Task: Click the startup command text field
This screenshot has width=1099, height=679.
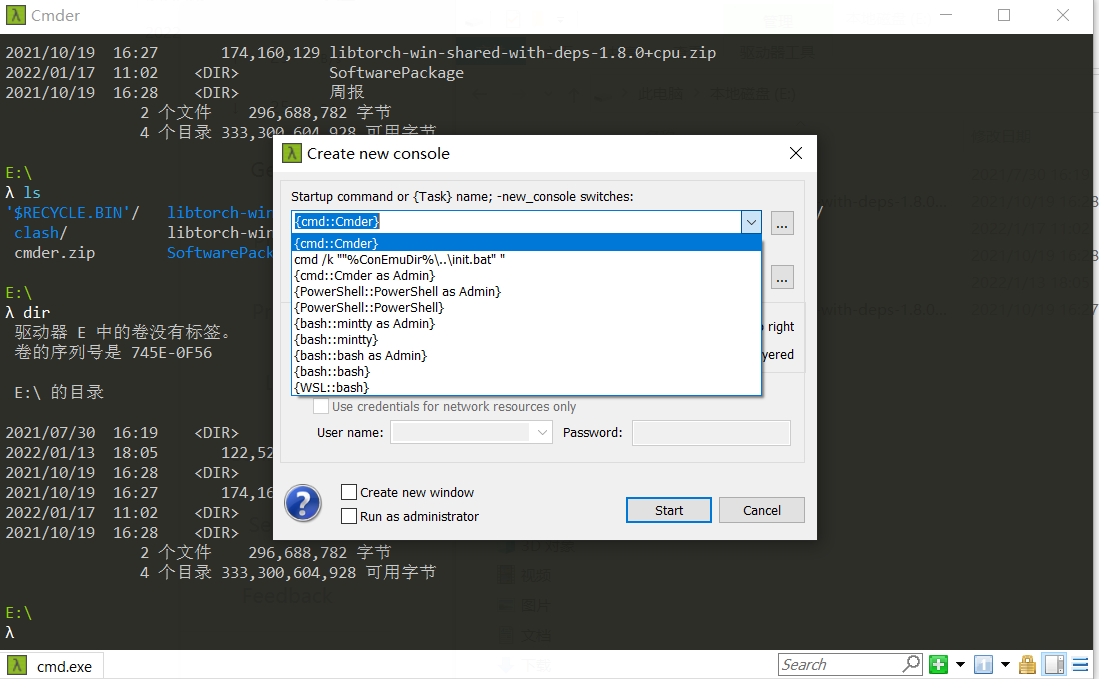Action: pos(517,222)
